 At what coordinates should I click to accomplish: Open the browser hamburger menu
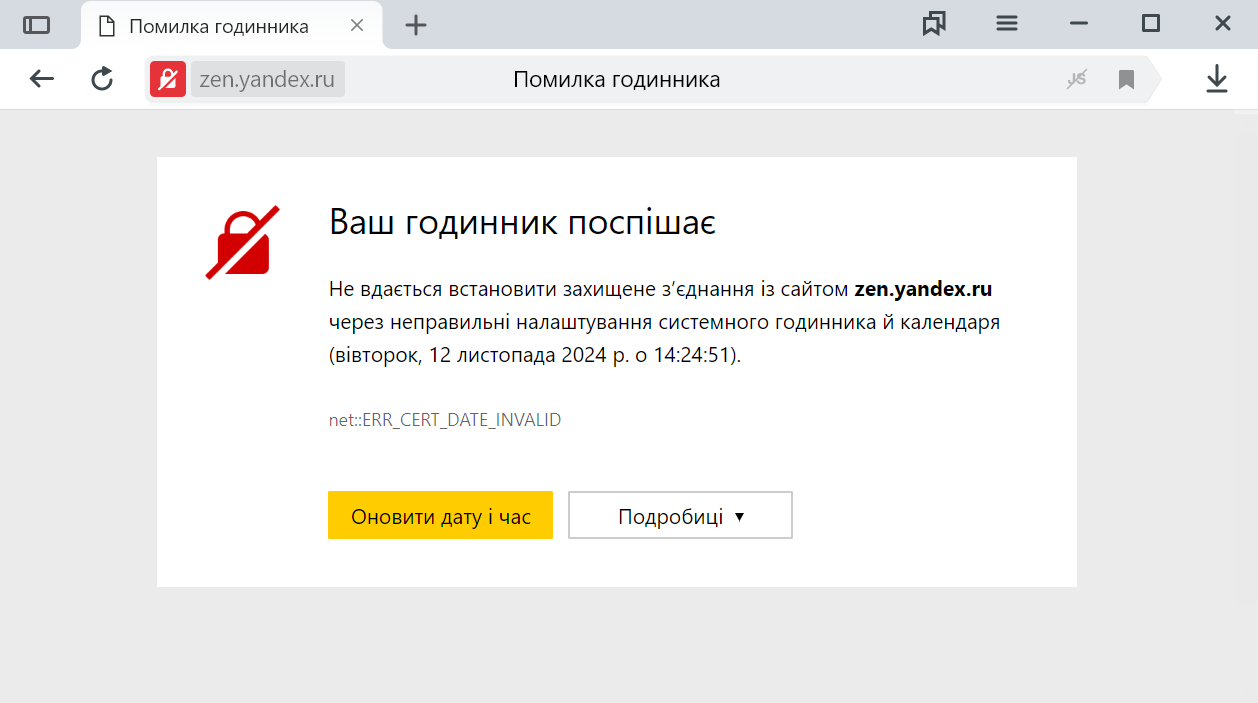1007,24
